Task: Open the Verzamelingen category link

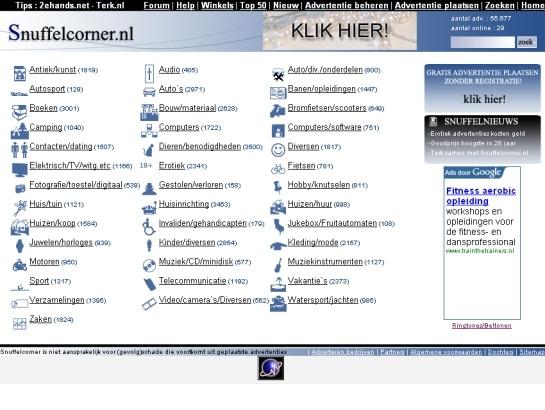Action: (x=57, y=300)
